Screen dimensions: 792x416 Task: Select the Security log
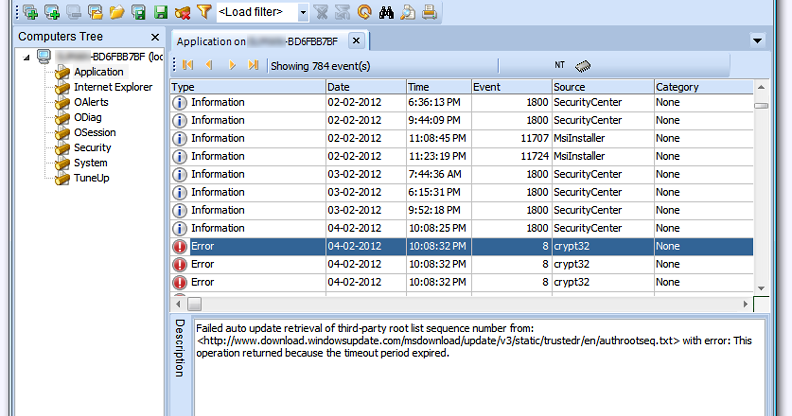pyautogui.click(x=92, y=147)
